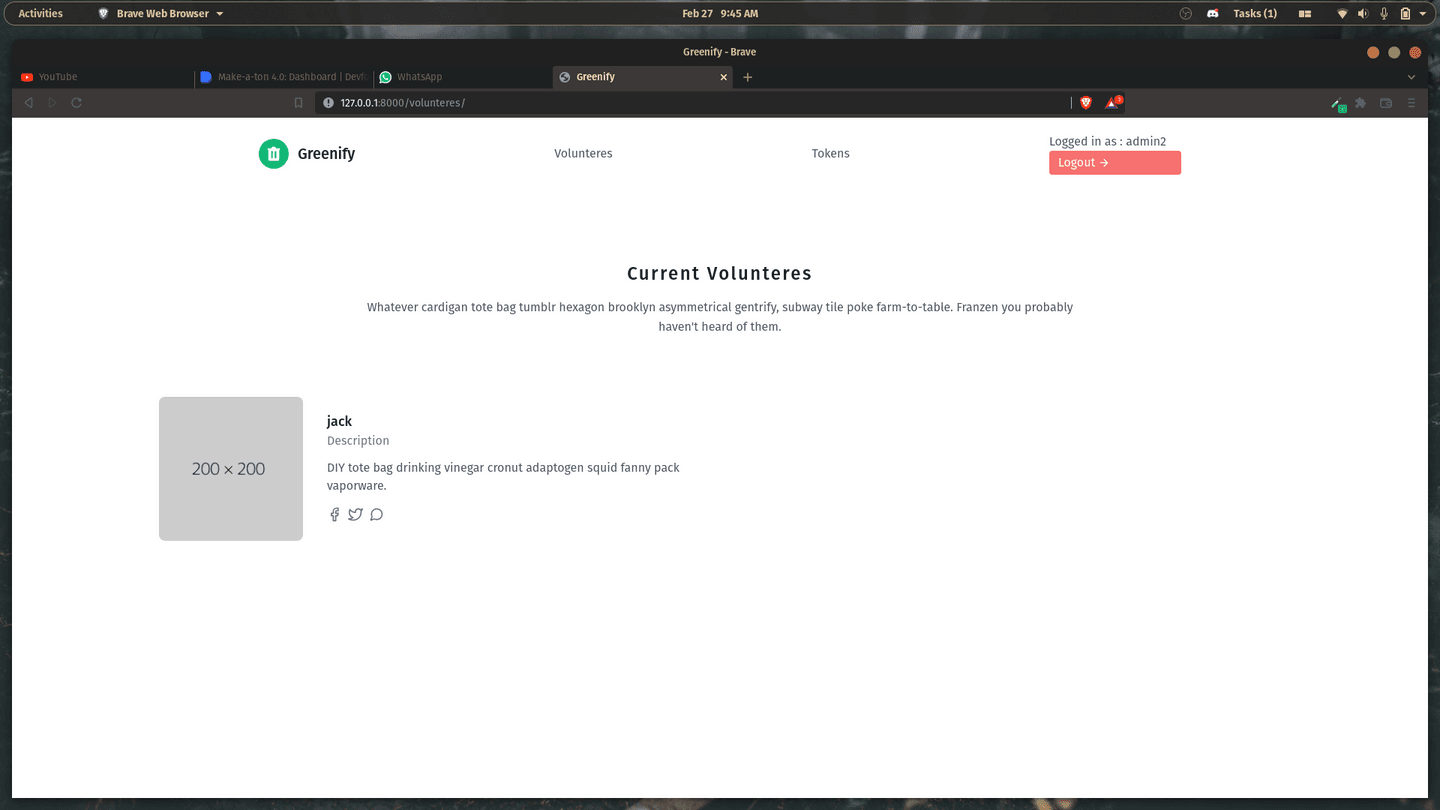The image size is (1440, 810).
Task: Reload the page with the refresh icon
Action: (x=76, y=103)
